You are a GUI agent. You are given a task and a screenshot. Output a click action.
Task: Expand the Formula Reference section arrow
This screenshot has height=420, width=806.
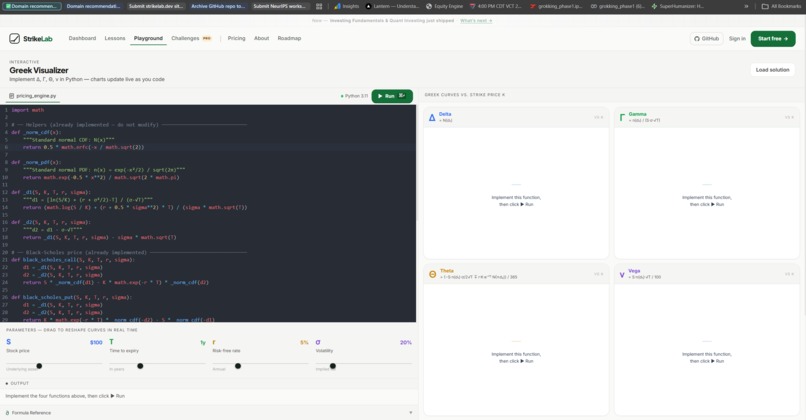pyautogui.click(x=410, y=413)
